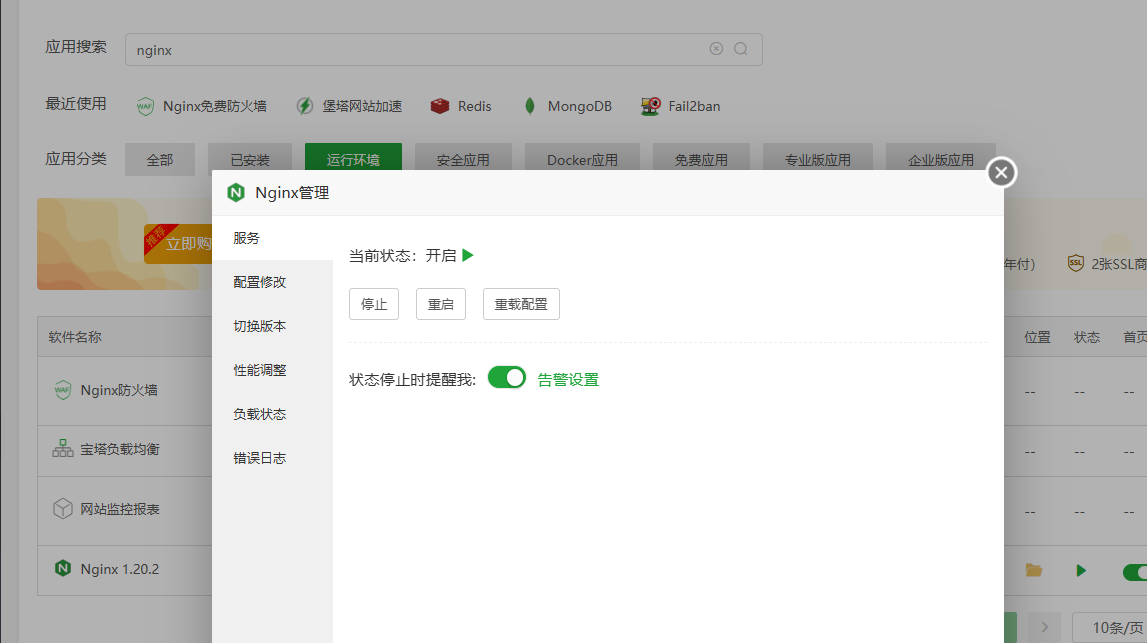Select the 配置修改 tab

(272, 282)
